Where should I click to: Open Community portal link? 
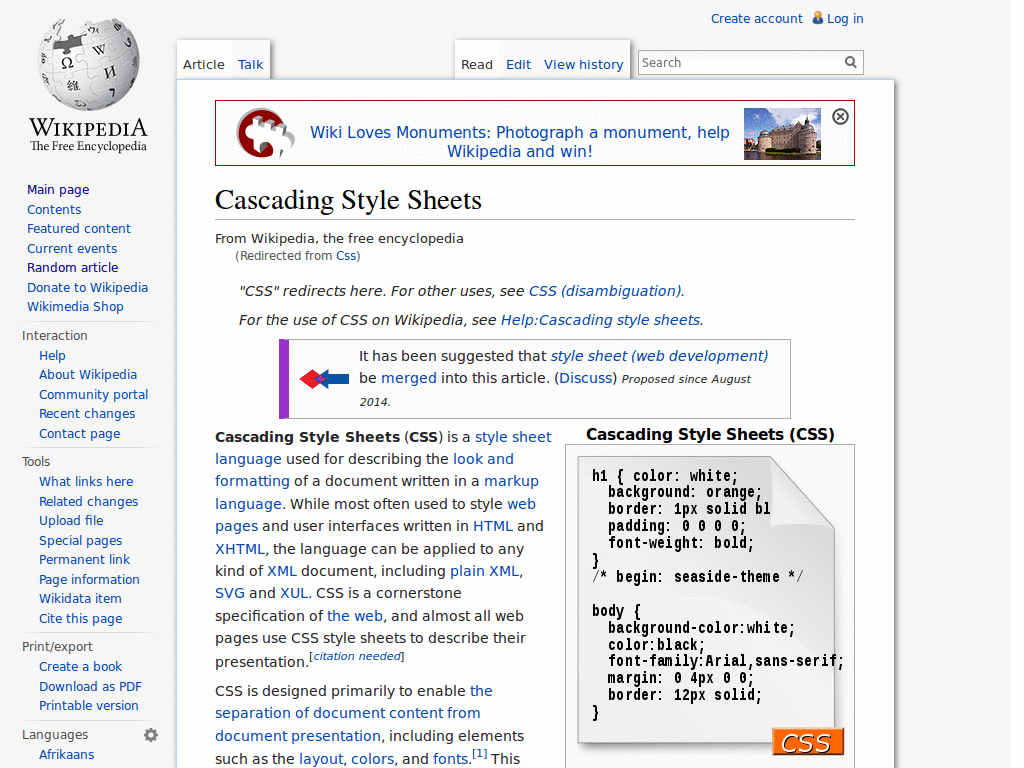tap(93, 395)
